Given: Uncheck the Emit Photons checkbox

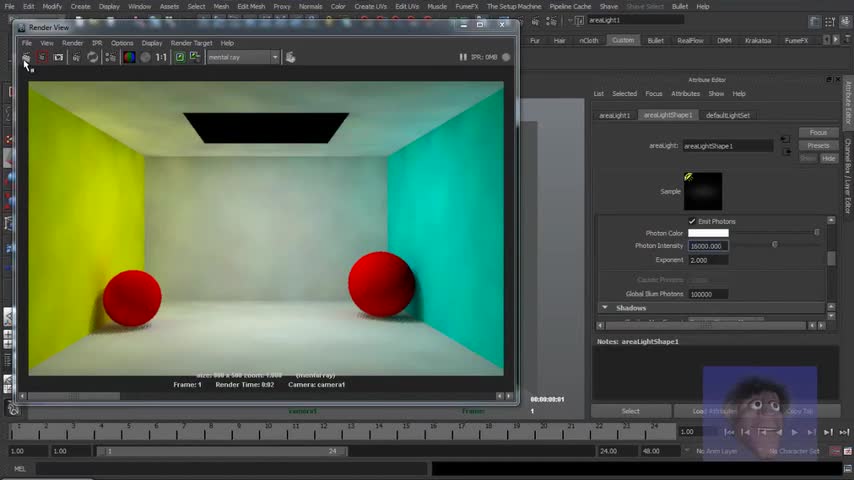Looking at the screenshot, I should (x=692, y=221).
